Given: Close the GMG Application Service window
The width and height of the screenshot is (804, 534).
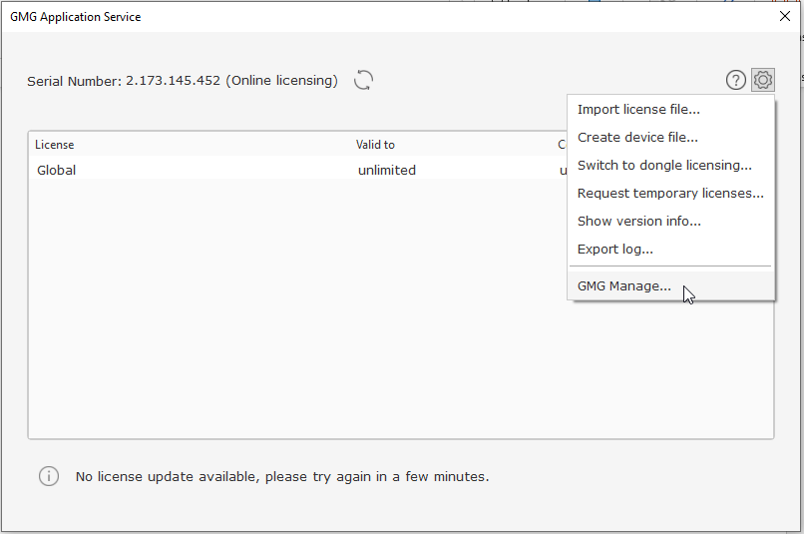Looking at the screenshot, I should tap(785, 16).
